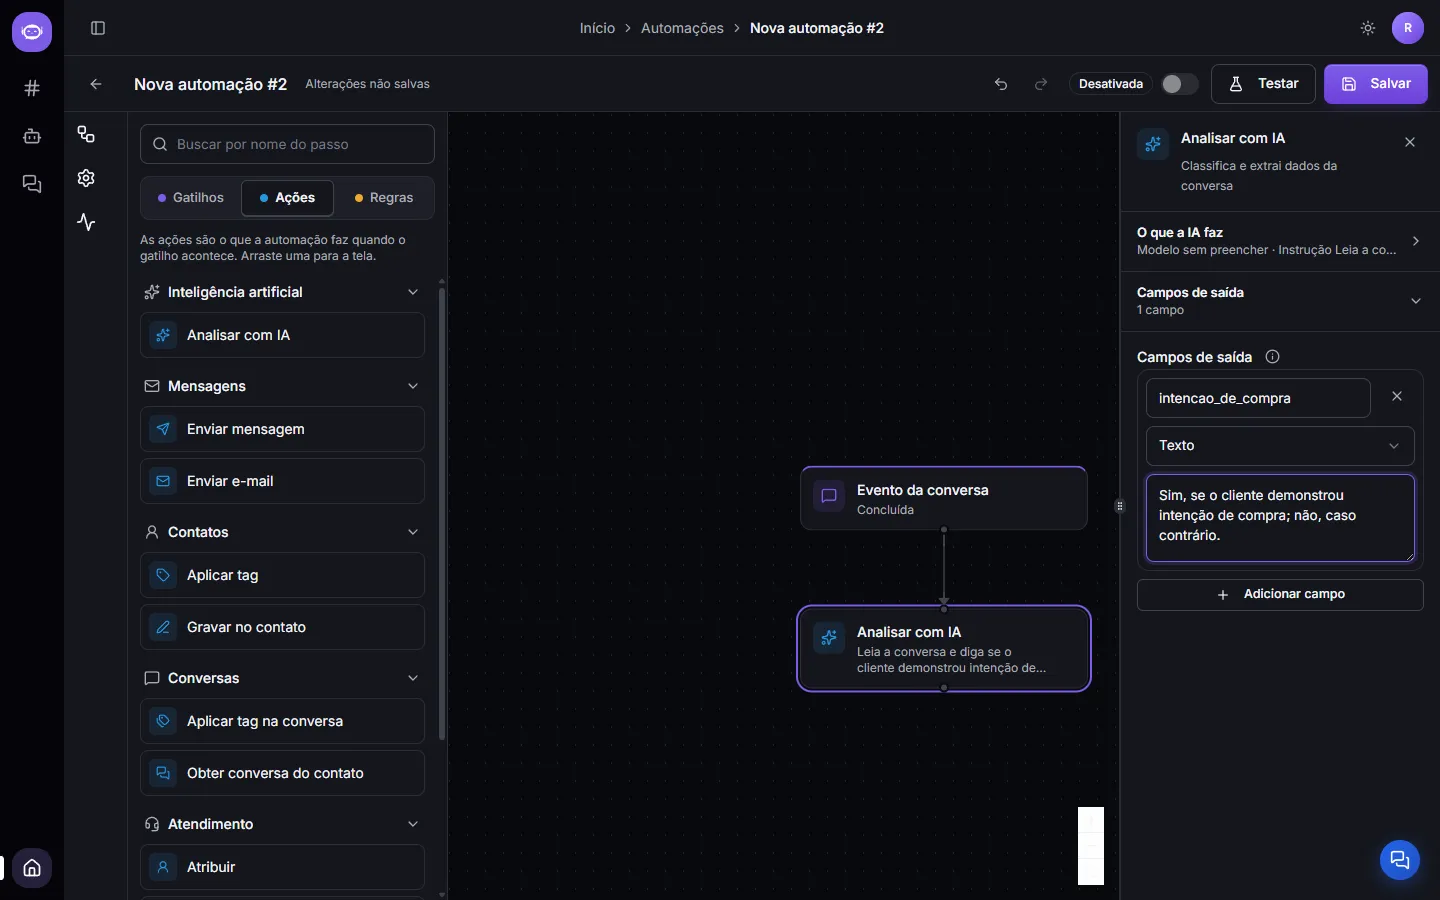Close the Analisar com IA panel
Image resolution: width=1440 pixels, height=900 pixels.
1410,142
